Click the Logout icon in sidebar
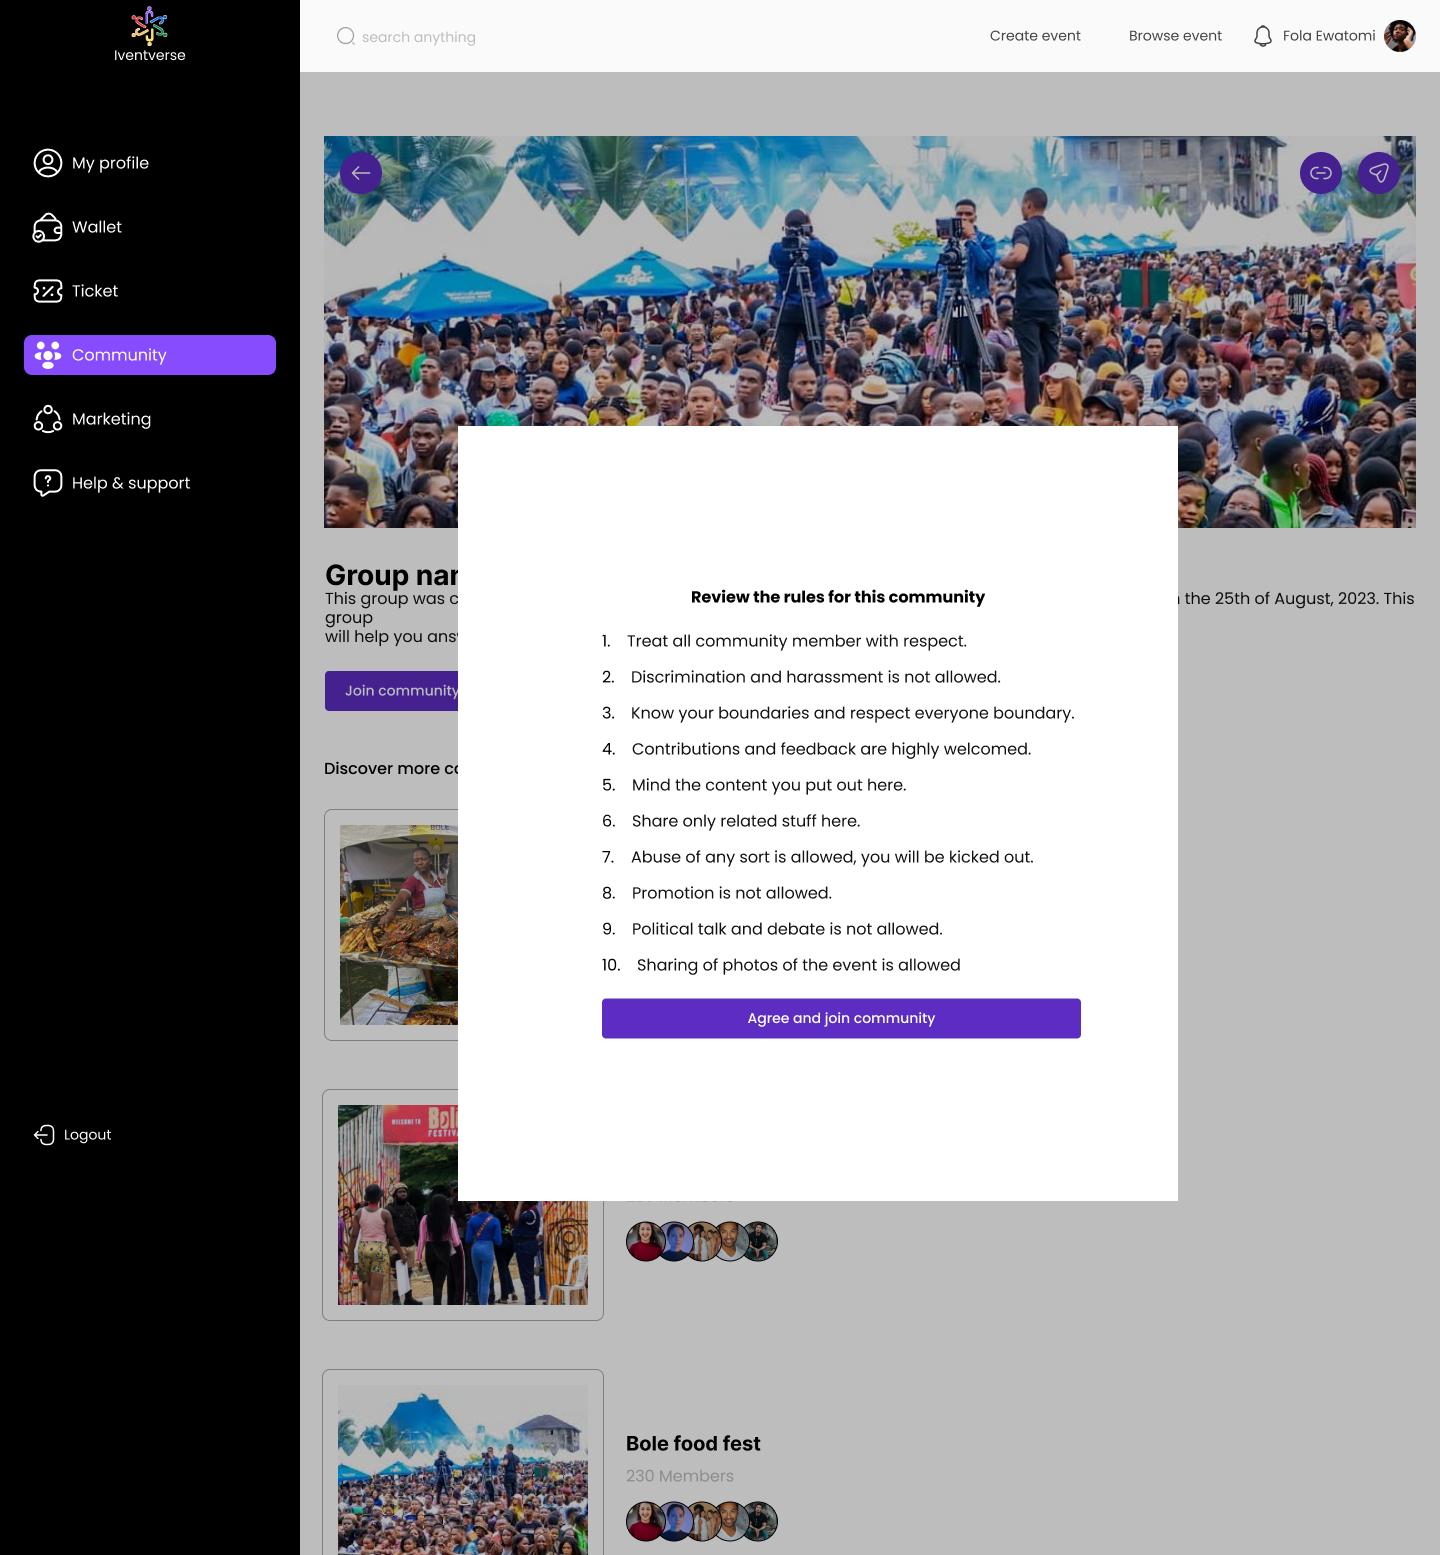 [45, 1134]
